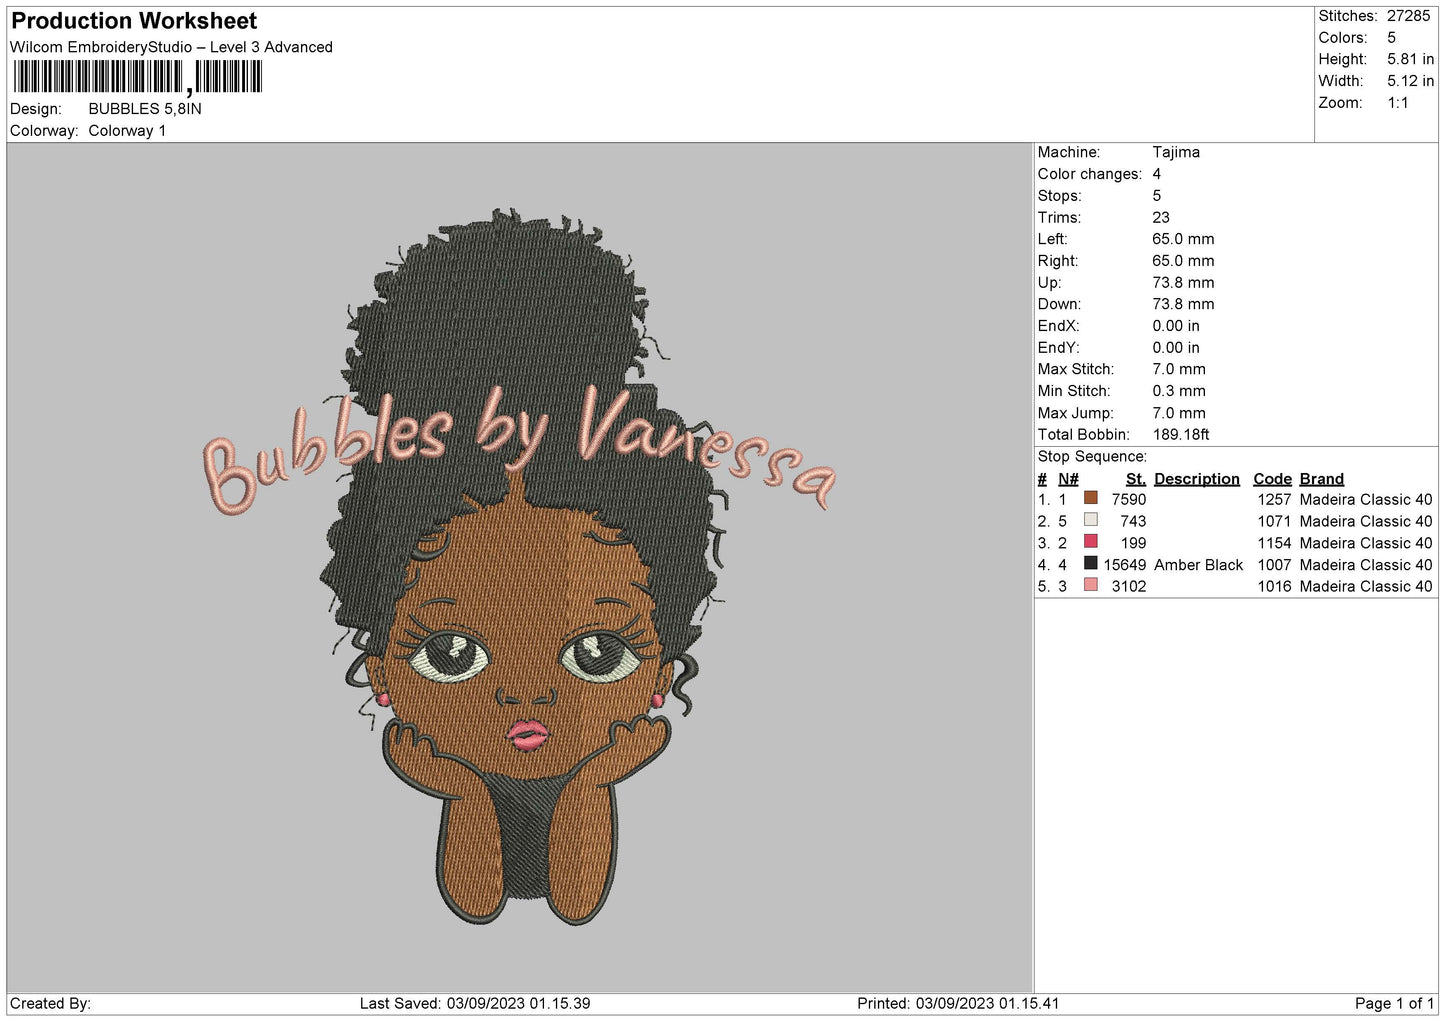Click the Zoom value 1:1

[x=1398, y=103]
